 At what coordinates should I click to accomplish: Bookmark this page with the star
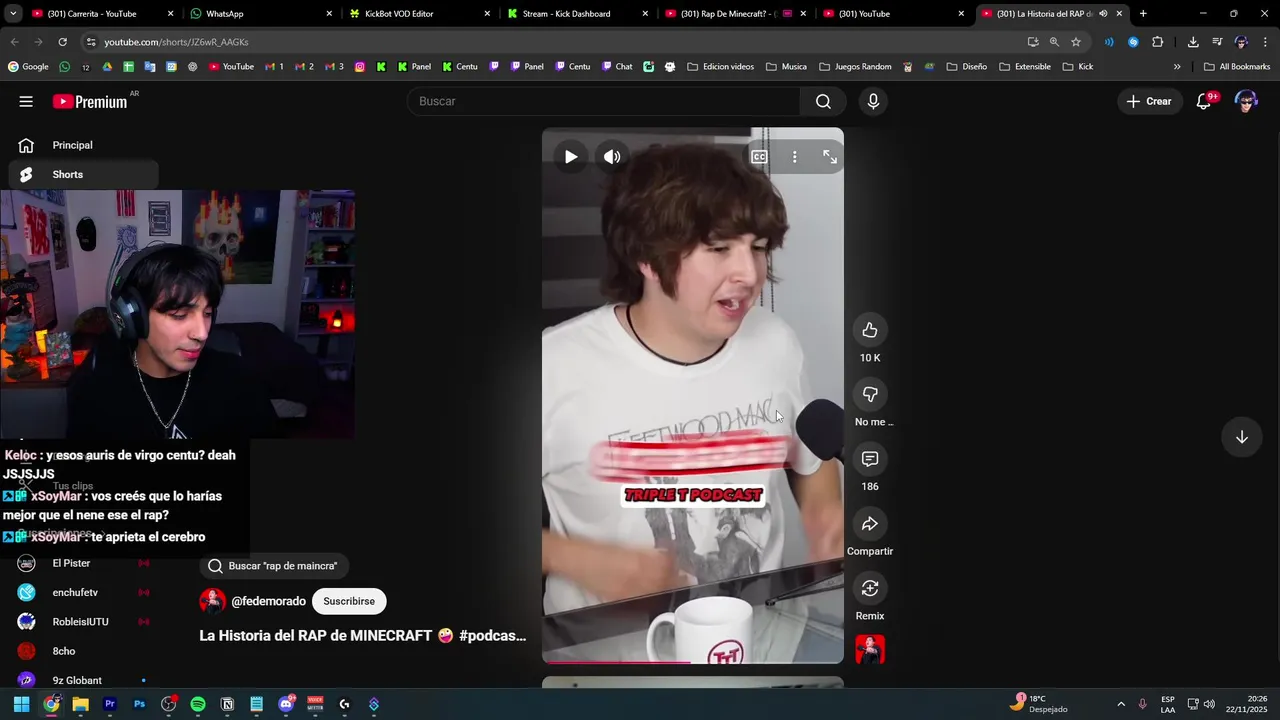point(1076,42)
